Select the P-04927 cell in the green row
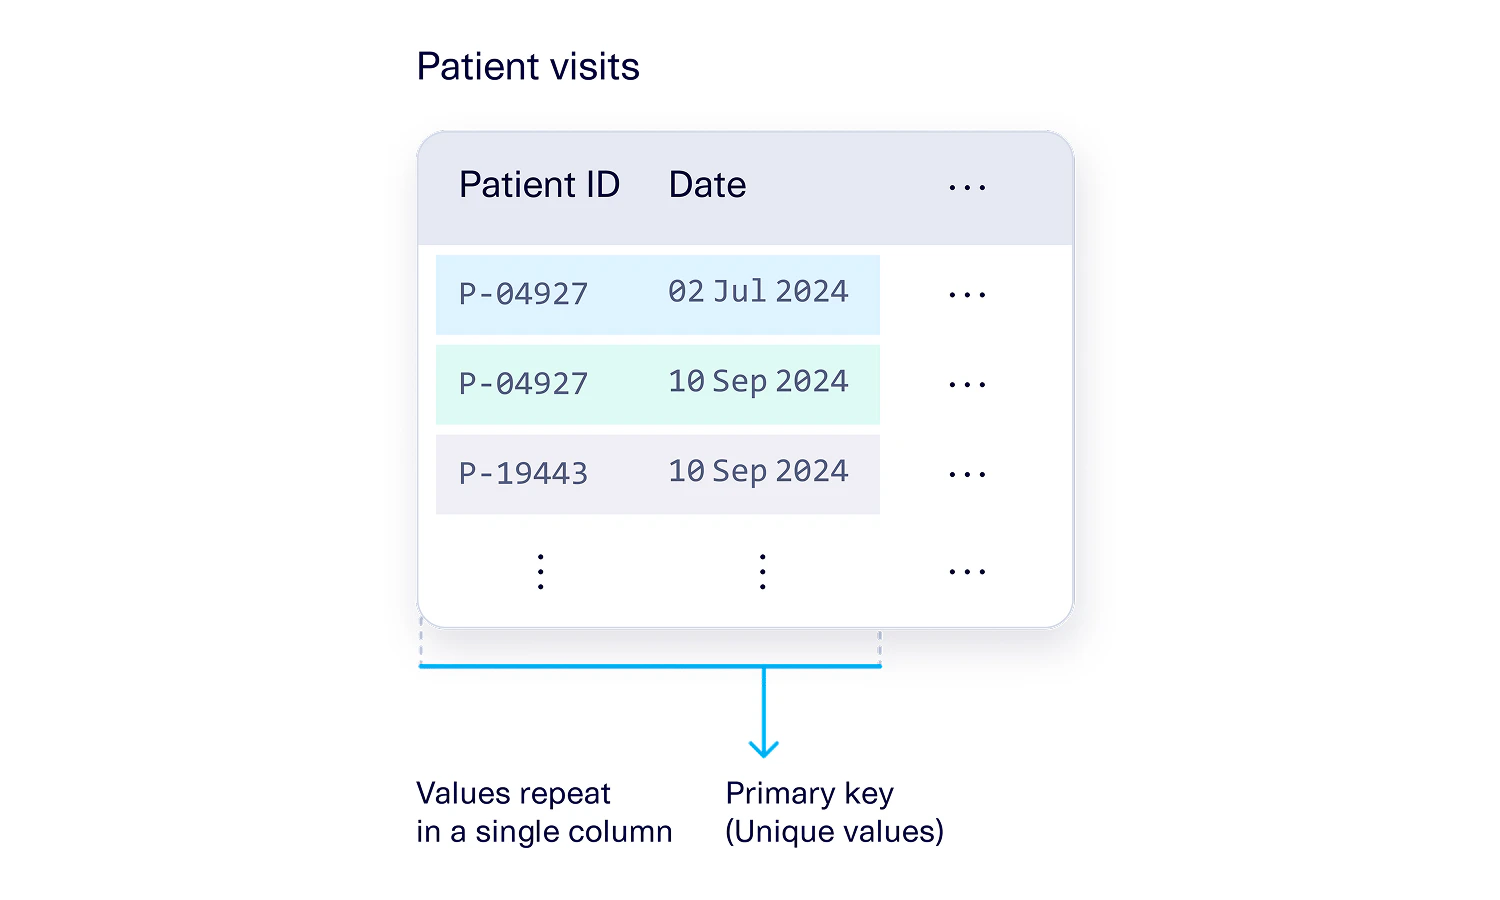The width and height of the screenshot is (1500, 900). click(523, 384)
